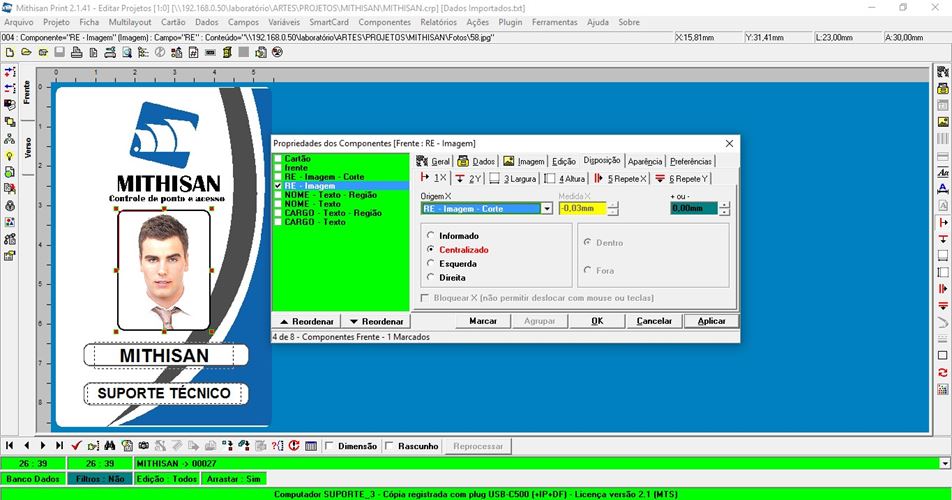The height and width of the screenshot is (500, 952).
Task: Click the red question mark braces icon
Action: tap(277, 445)
